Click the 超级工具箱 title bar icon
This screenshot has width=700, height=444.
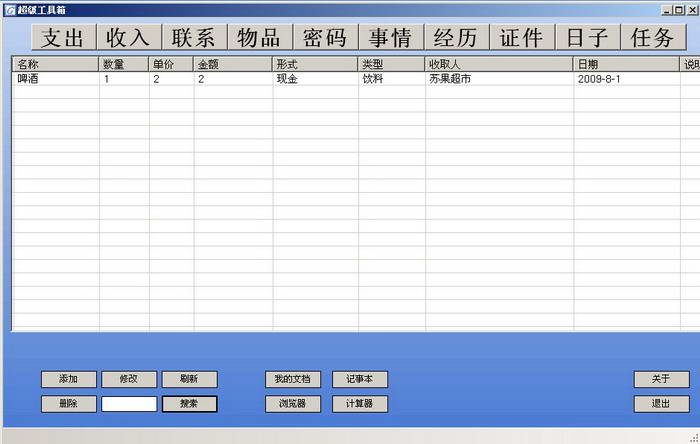[x=10, y=10]
